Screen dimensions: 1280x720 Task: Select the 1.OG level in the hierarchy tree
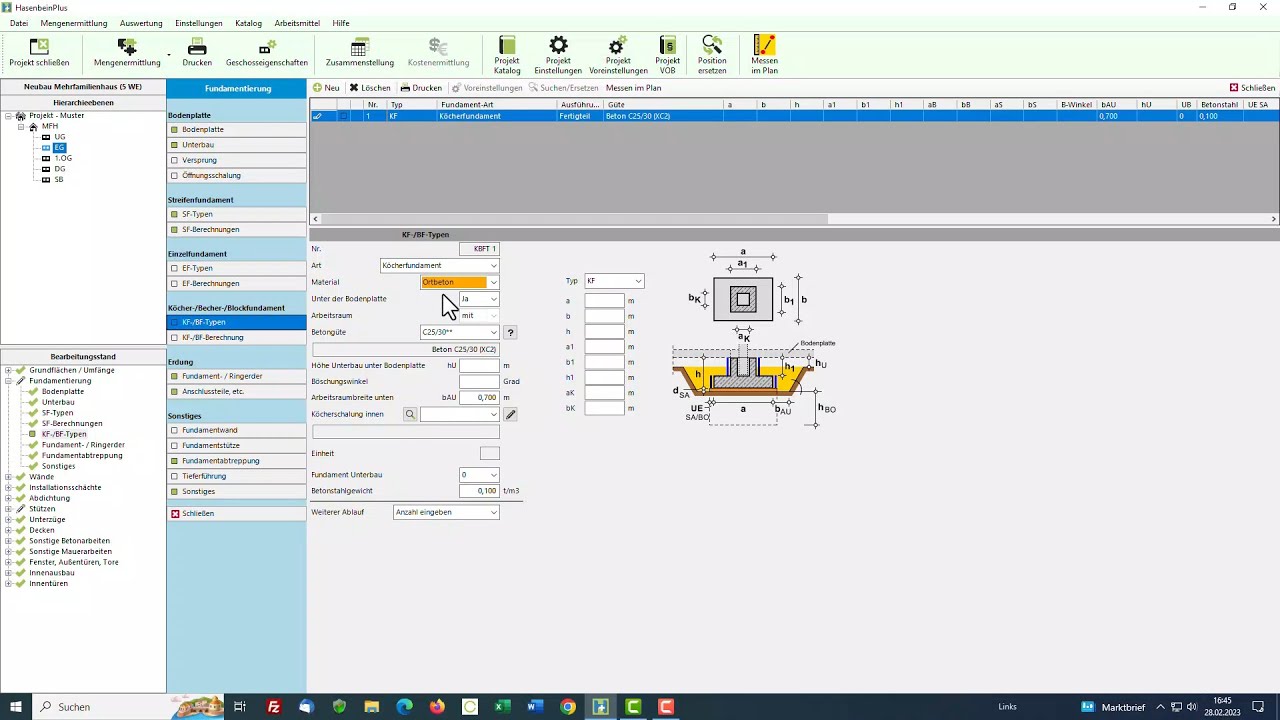pos(62,158)
